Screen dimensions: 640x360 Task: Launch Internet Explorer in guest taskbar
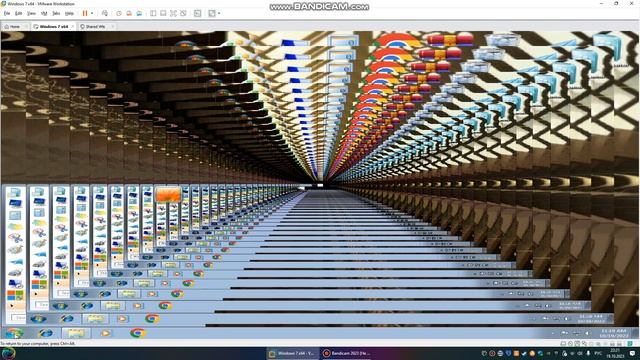[45, 333]
